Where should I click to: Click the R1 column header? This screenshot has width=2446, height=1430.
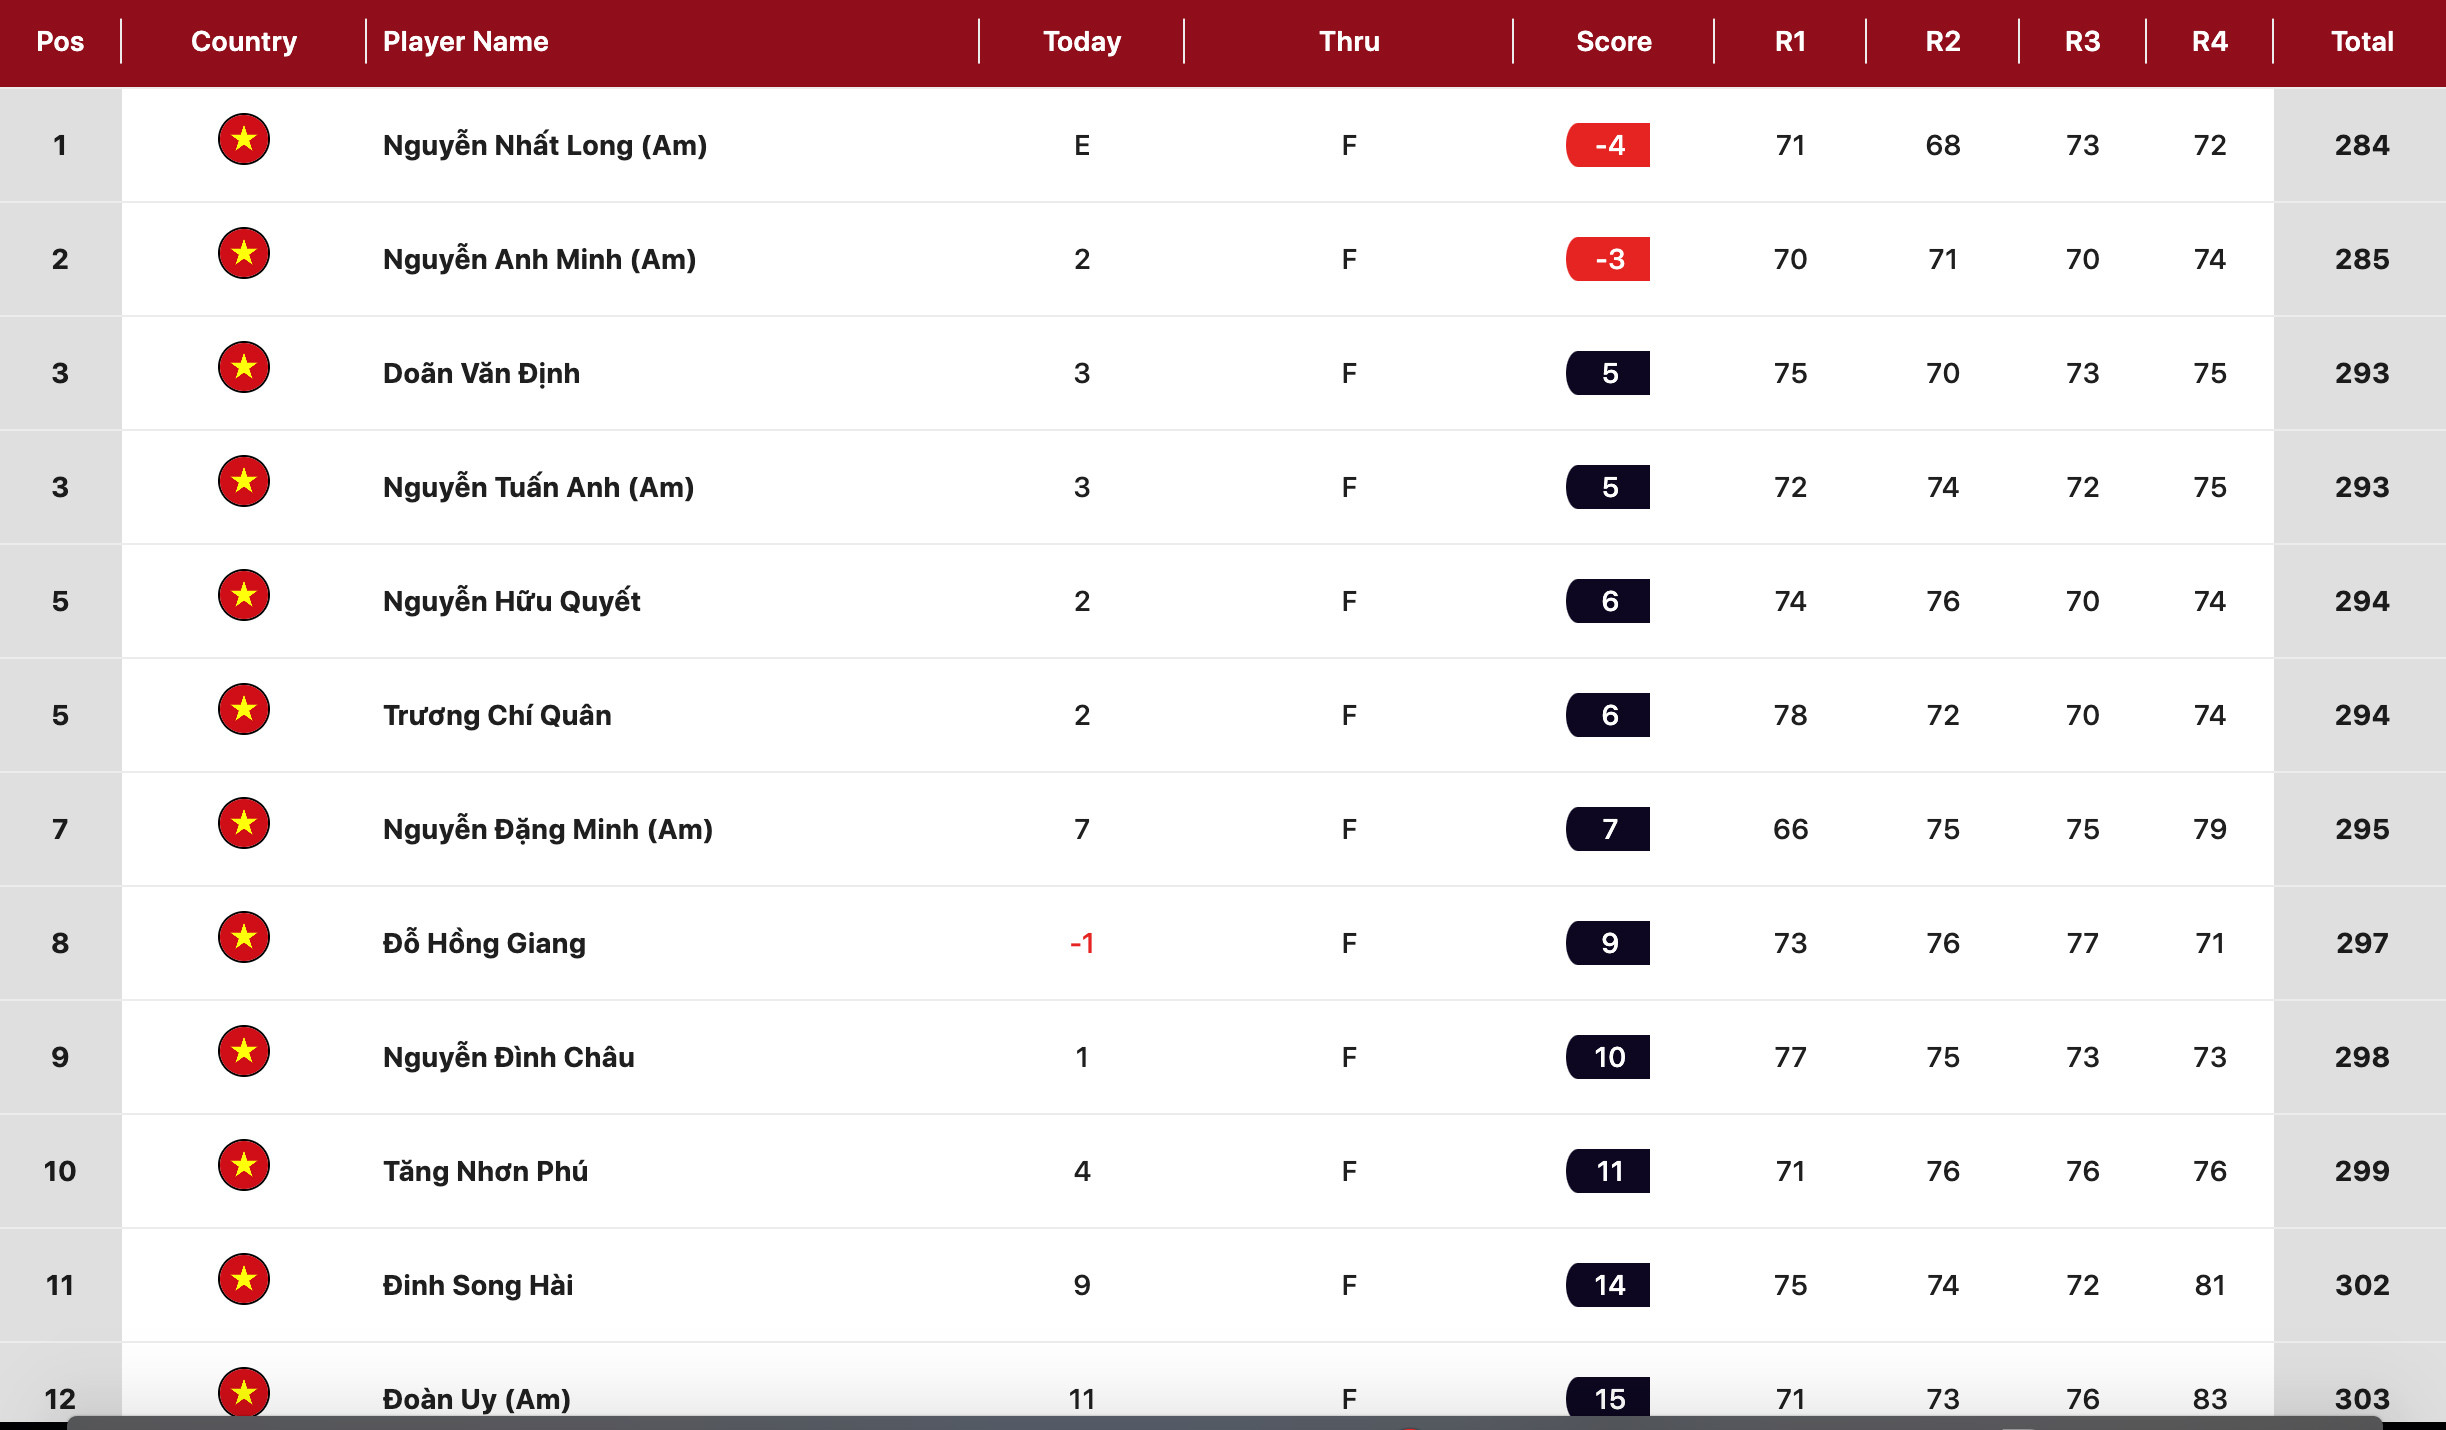(x=1790, y=42)
